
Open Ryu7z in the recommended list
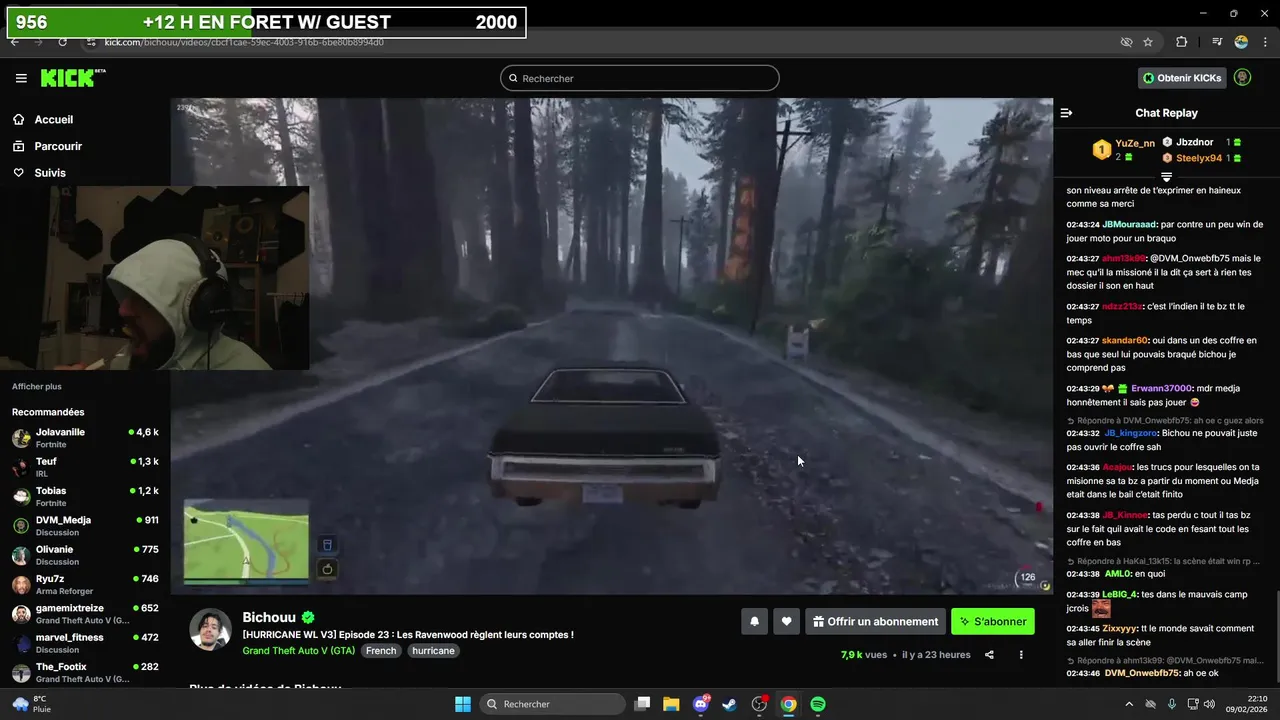(85, 584)
